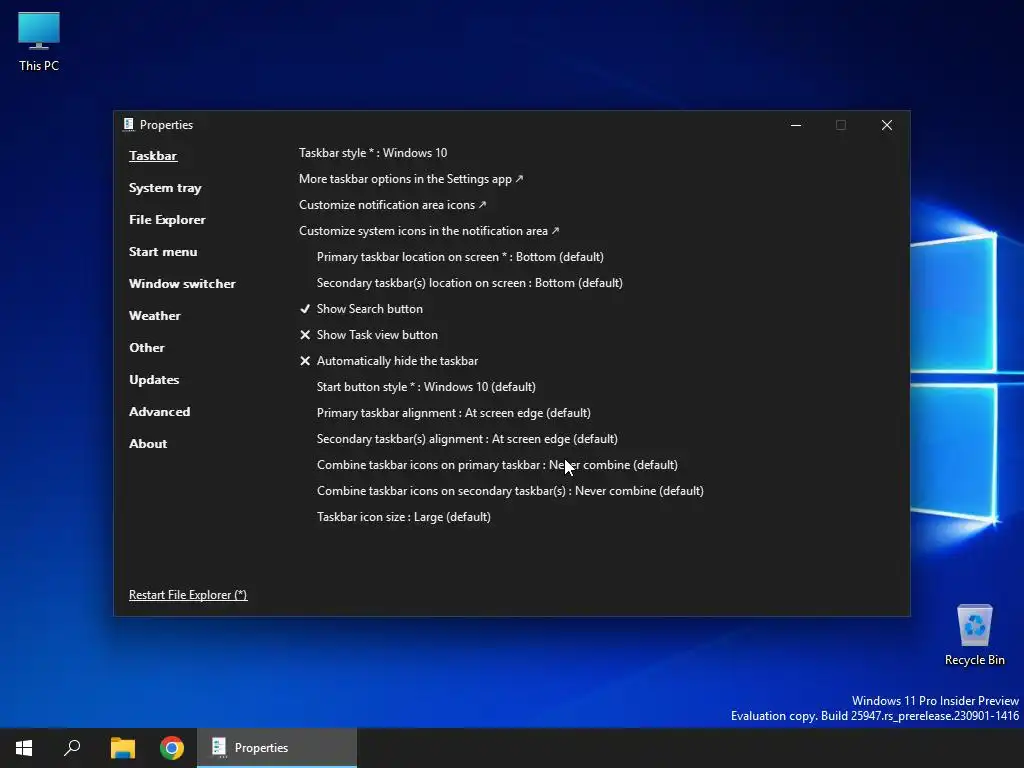Change Combine icons on secondary taskbar(s)
1024x768 pixels.
510,491
